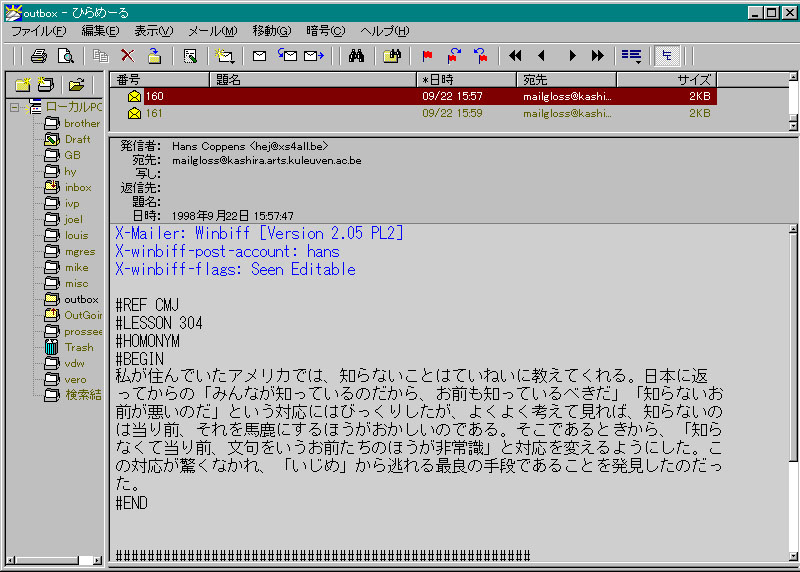Click the red flag mark icon
Image resolution: width=800 pixels, height=572 pixels.
pos(427,56)
